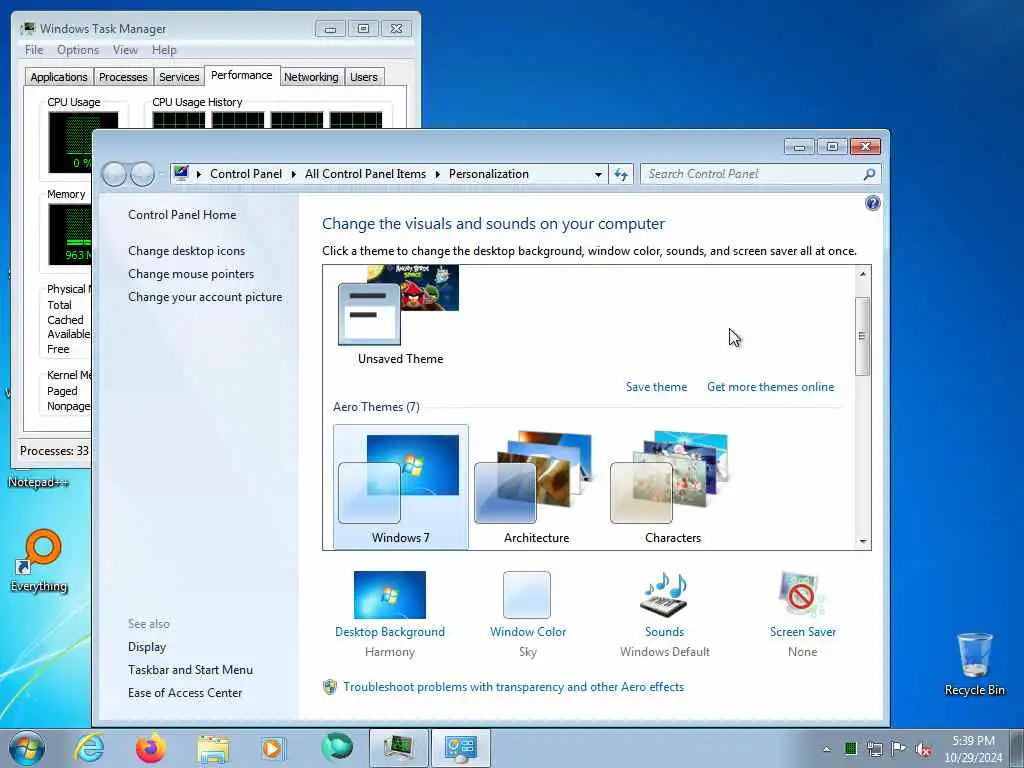Click All Control Panel Items breadcrumb
This screenshot has width=1024, height=768.
pos(365,174)
